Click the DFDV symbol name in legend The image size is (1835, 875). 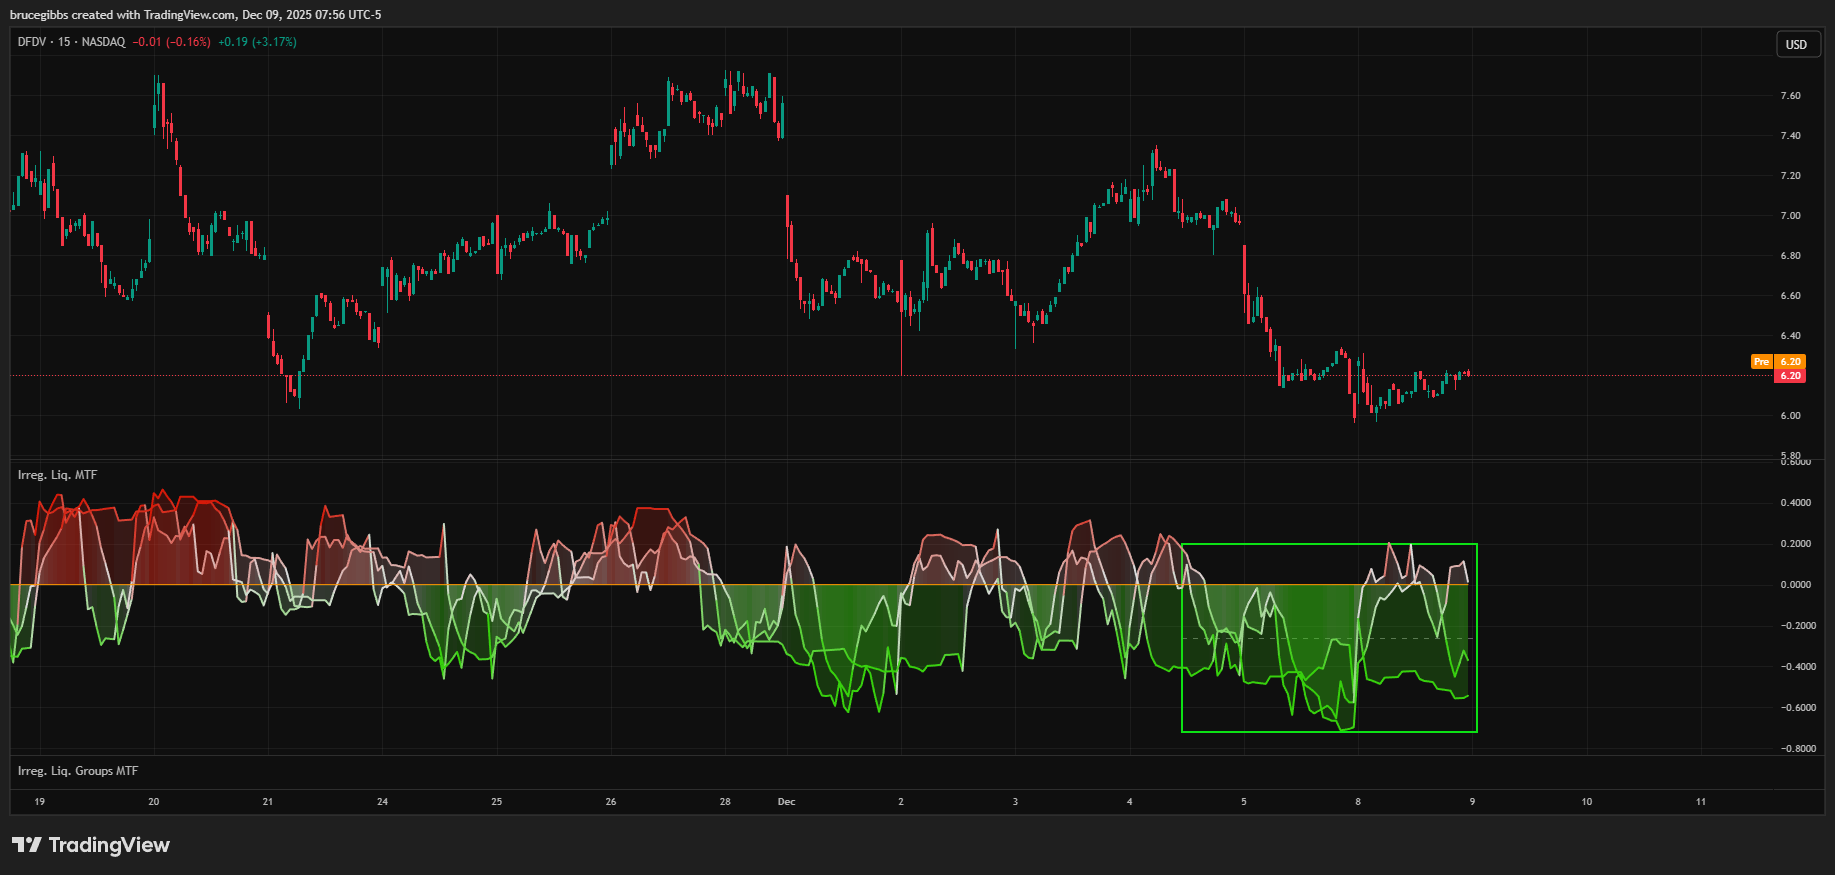click(x=32, y=42)
